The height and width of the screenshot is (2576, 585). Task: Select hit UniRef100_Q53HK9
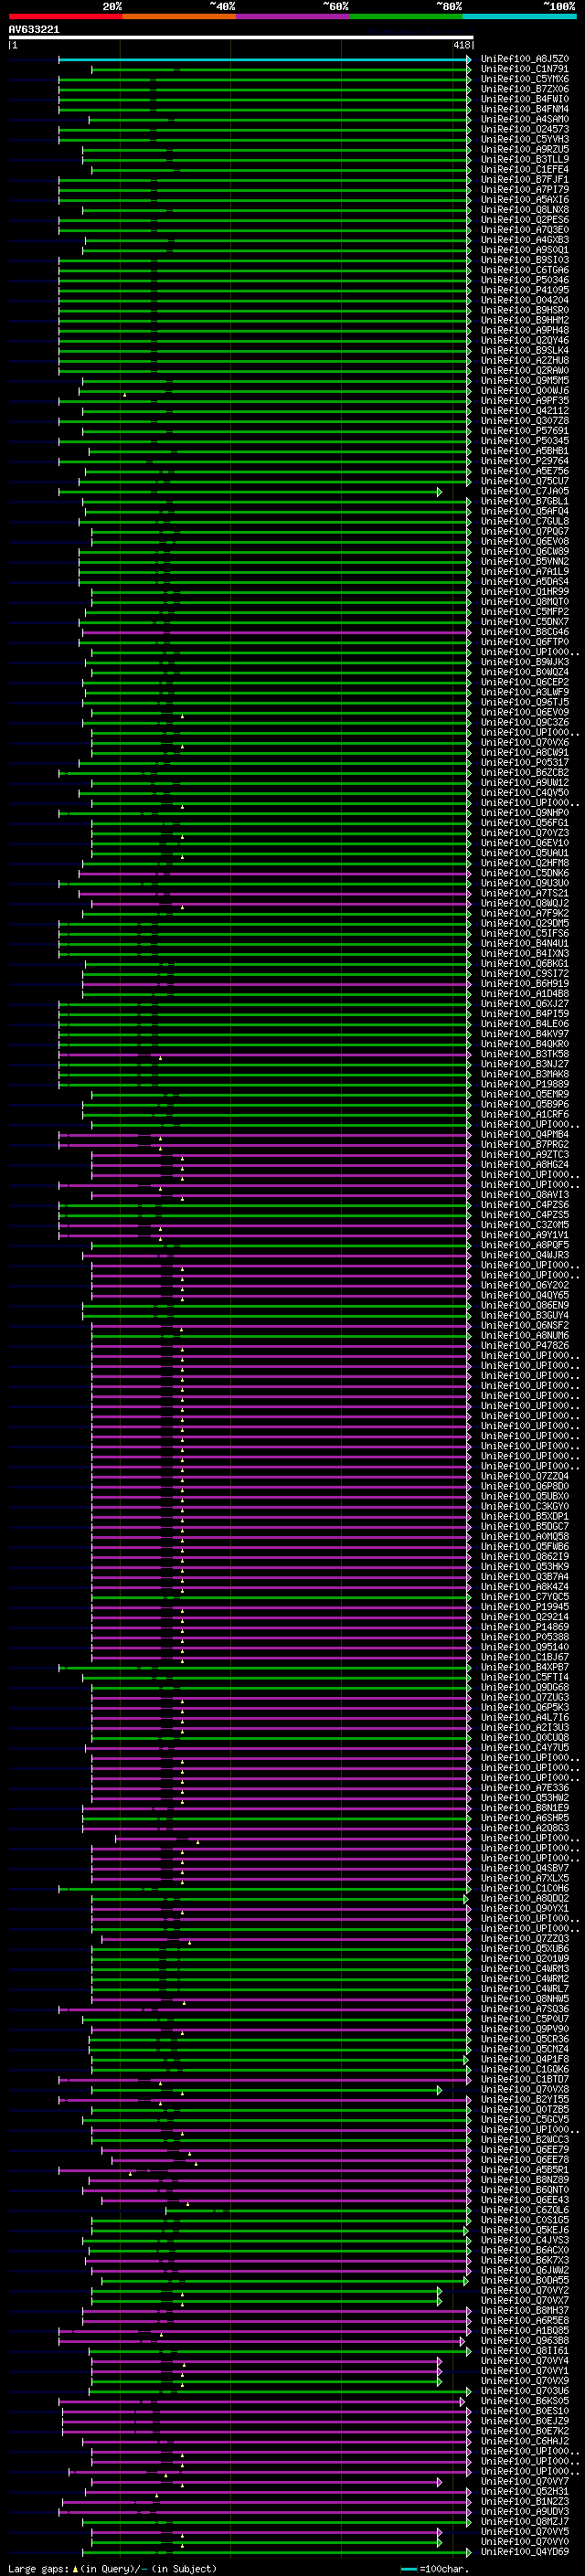(x=525, y=1567)
